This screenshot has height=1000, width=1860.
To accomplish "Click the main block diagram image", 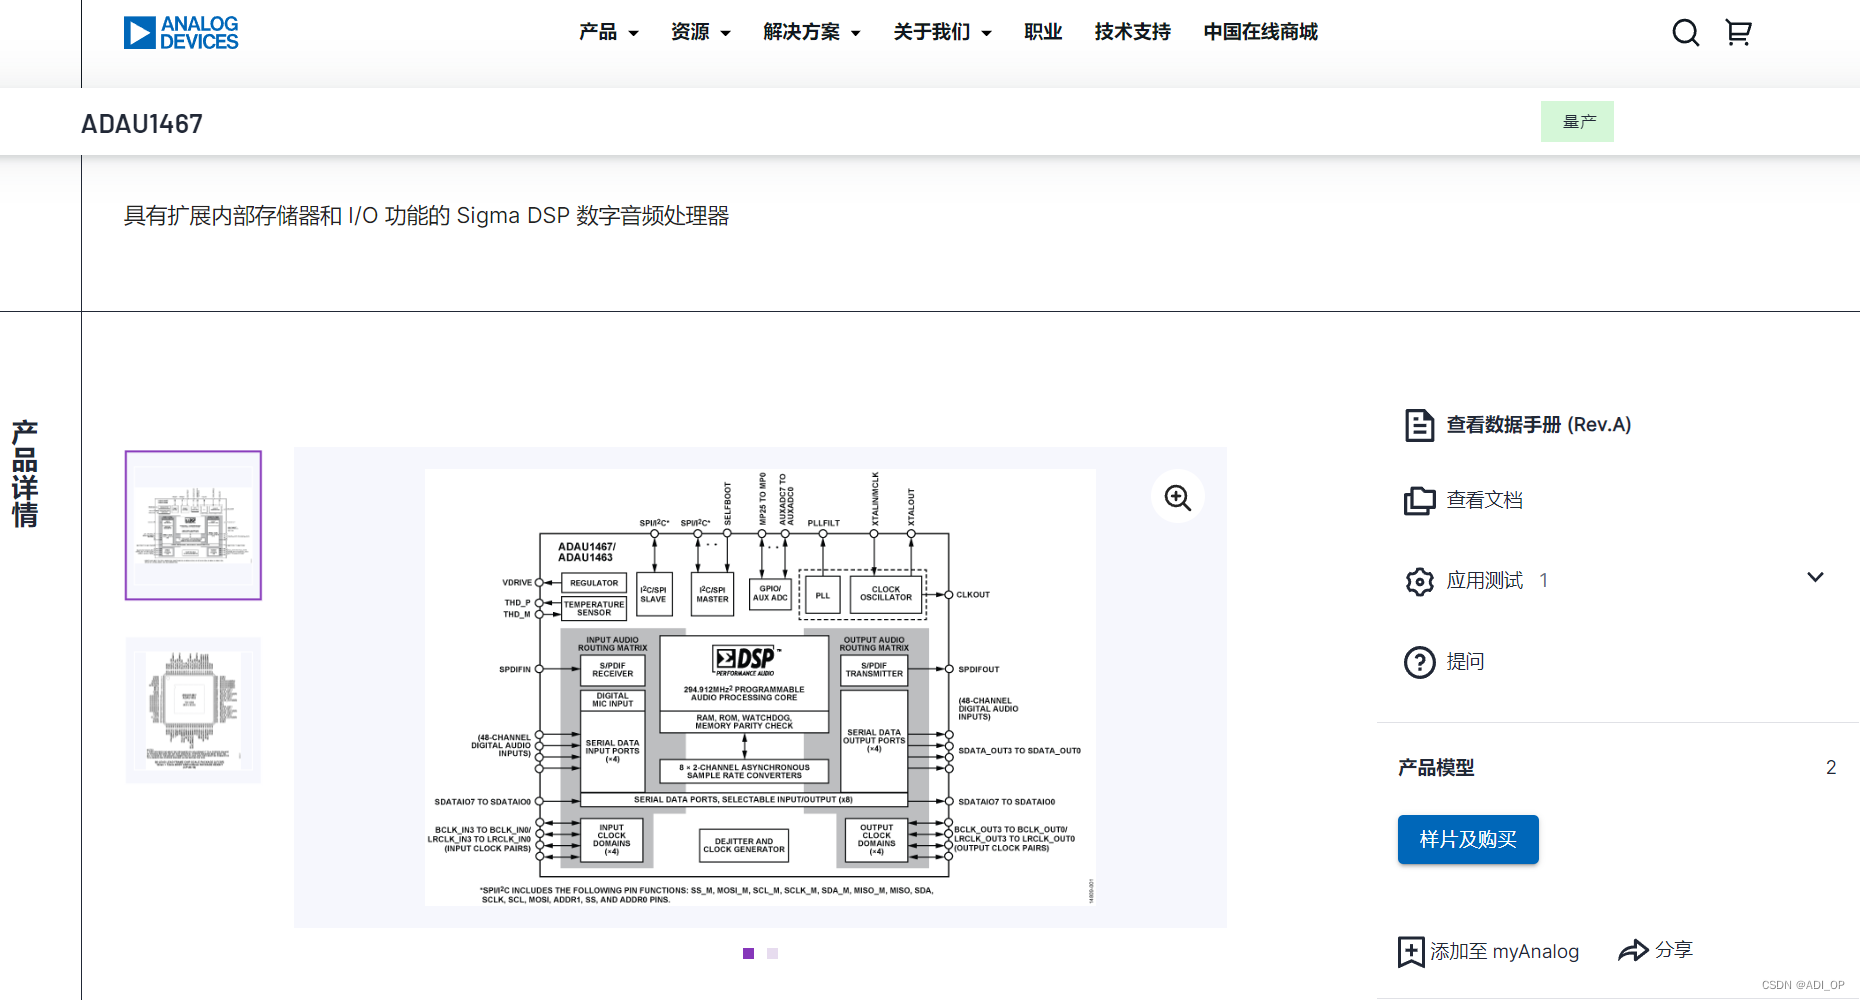I will tap(760, 688).
